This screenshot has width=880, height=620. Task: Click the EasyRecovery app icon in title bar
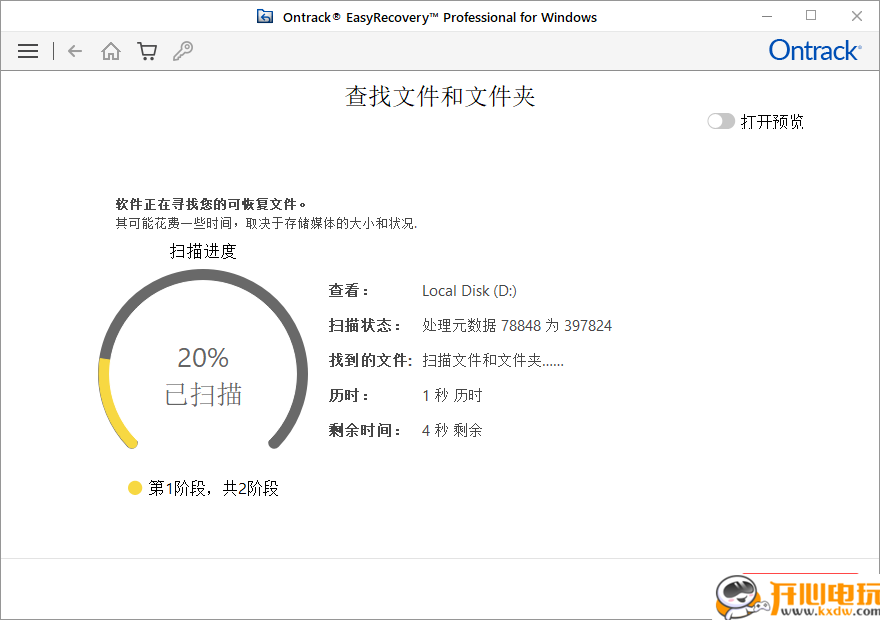[264, 16]
